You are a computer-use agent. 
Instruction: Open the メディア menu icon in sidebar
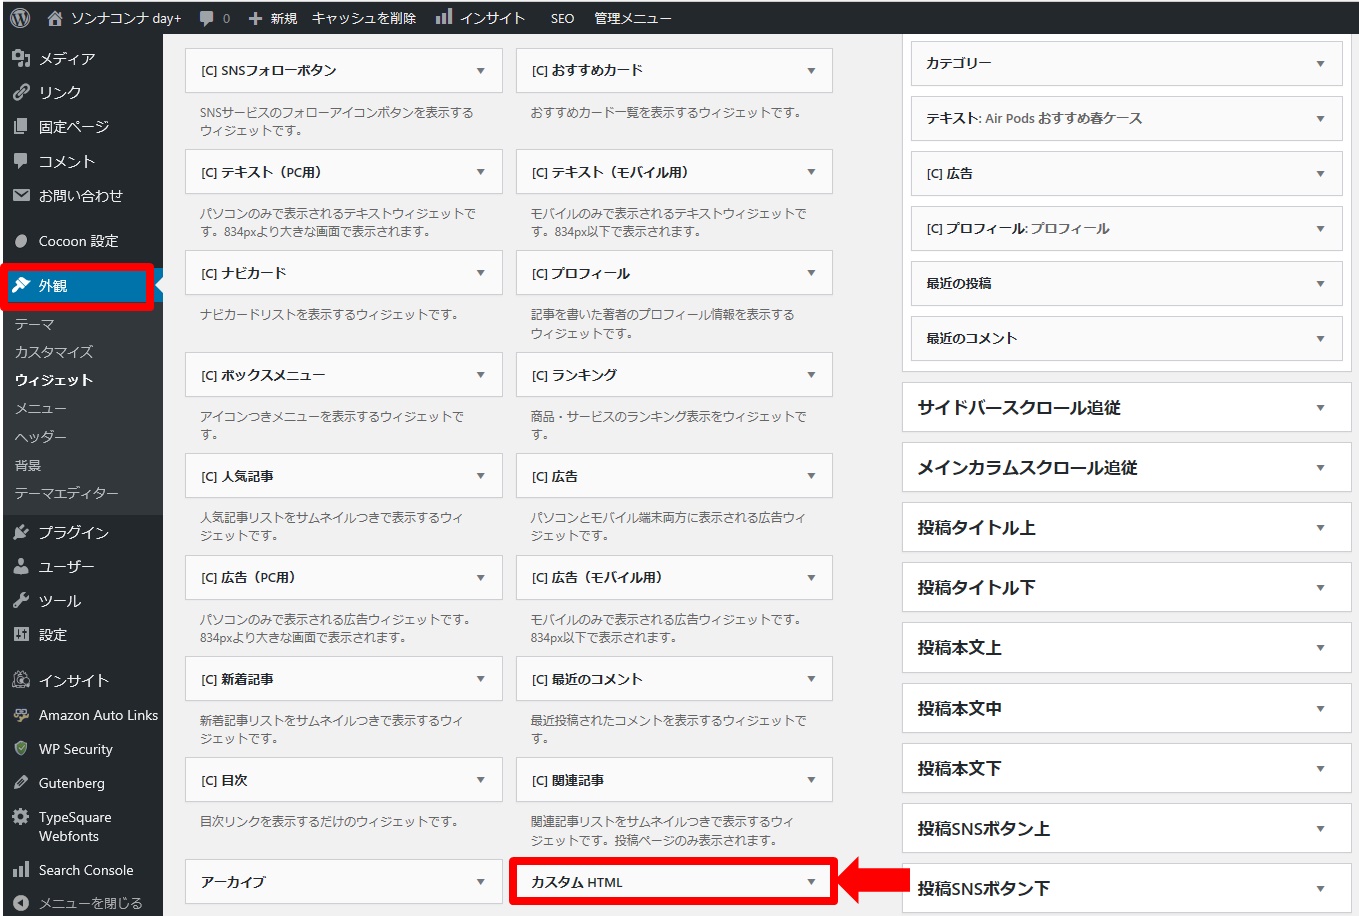click(x=21, y=59)
